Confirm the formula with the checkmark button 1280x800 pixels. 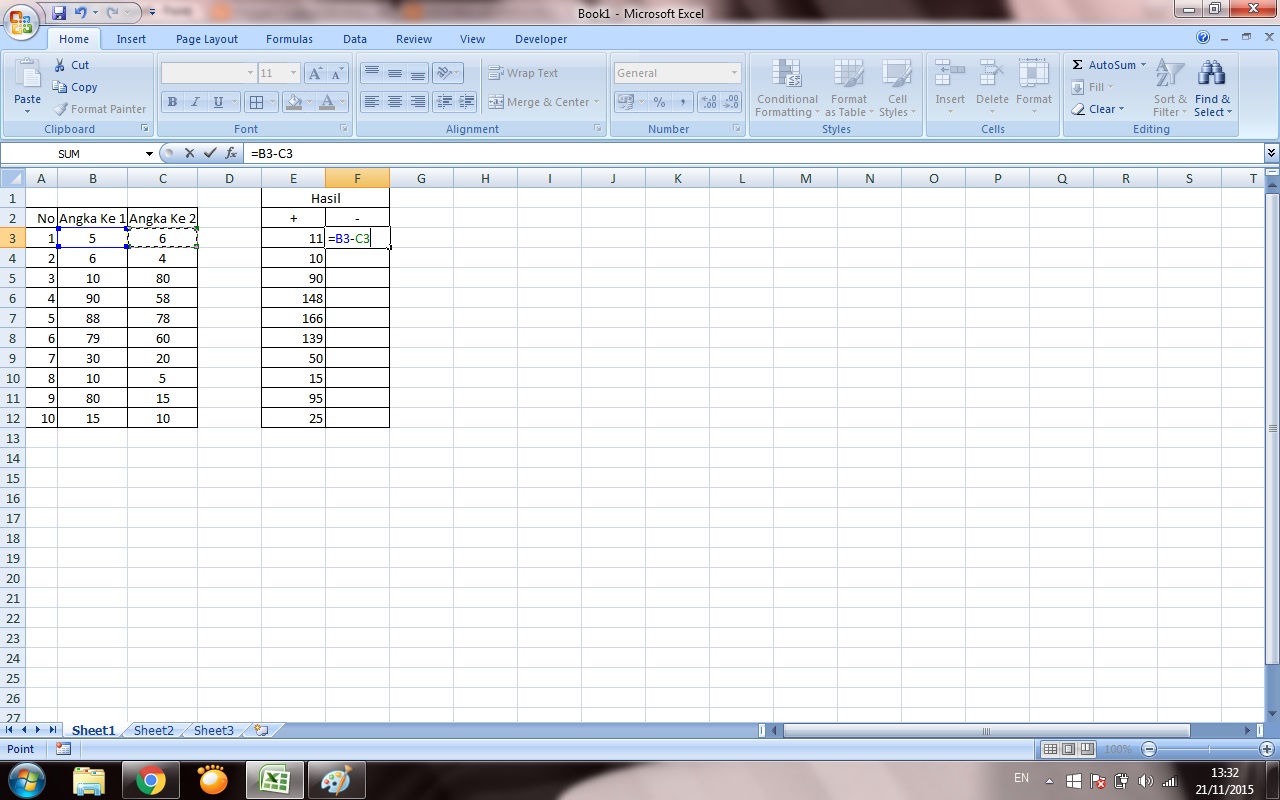tap(210, 154)
